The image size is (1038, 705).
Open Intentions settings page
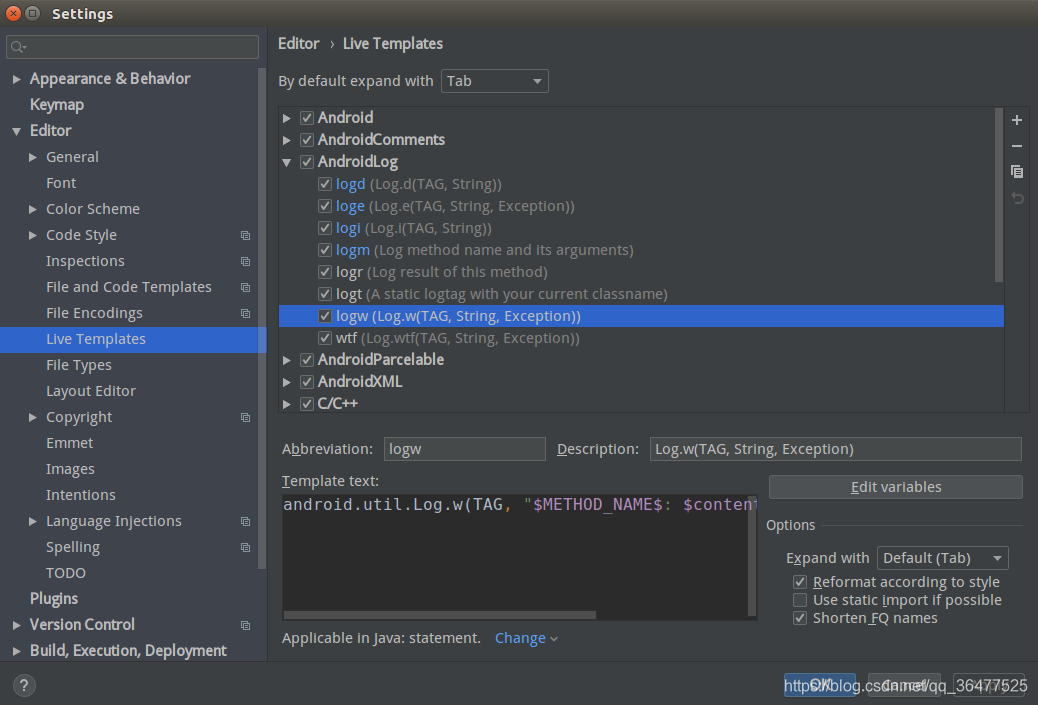click(81, 494)
